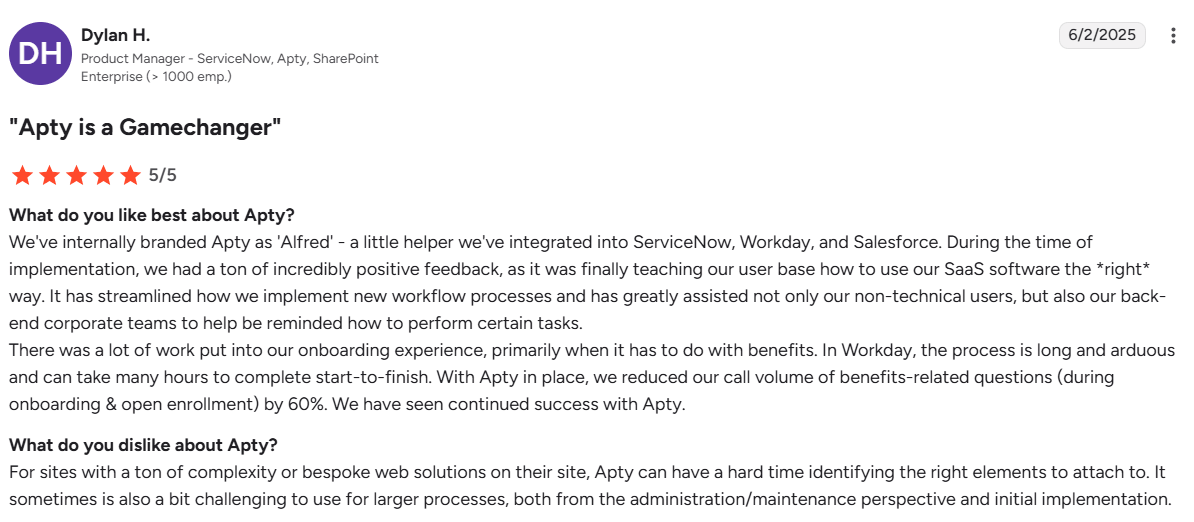Click the fifth rating star
This screenshot has width=1194, height=522.
(x=130, y=176)
